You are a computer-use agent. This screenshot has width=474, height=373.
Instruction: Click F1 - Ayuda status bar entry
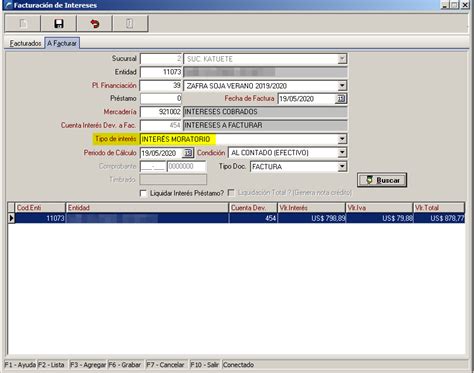(20, 365)
